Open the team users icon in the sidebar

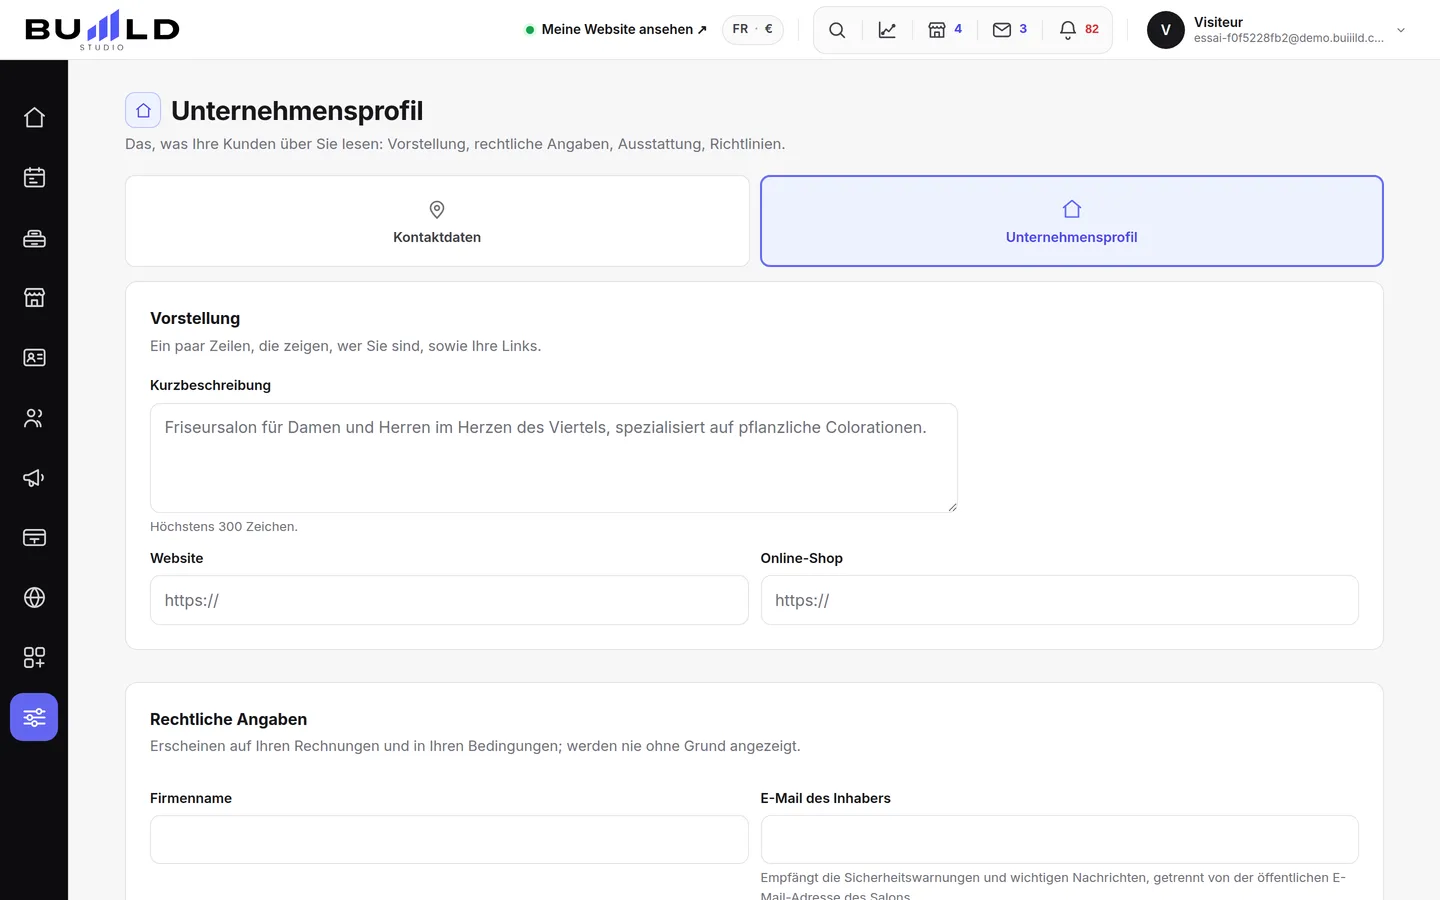(34, 417)
